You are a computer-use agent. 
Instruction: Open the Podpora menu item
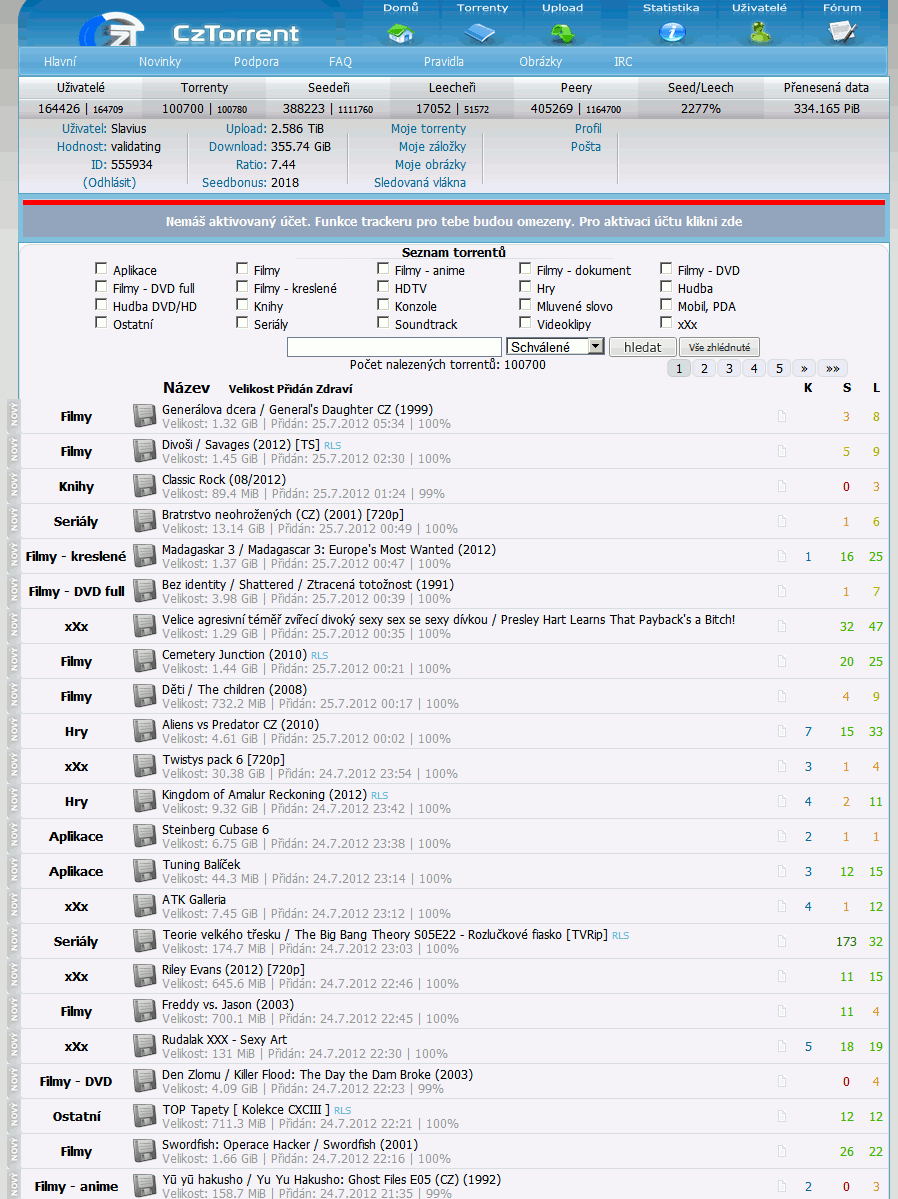[256, 61]
